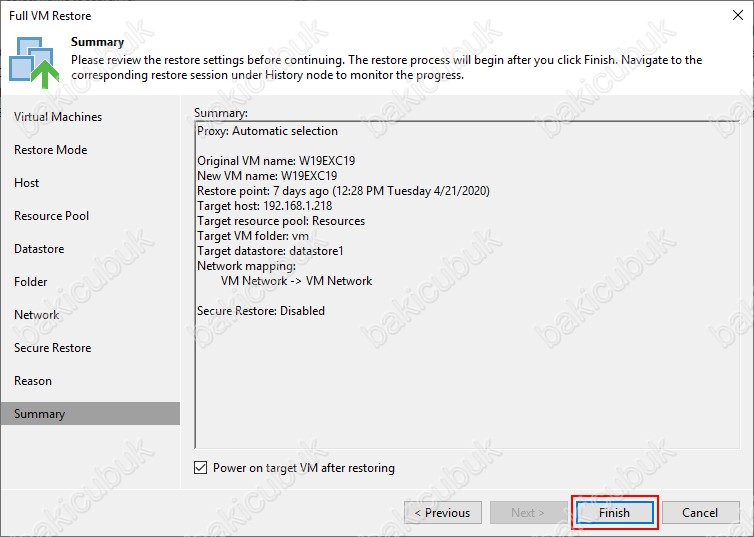Image resolution: width=754 pixels, height=537 pixels.
Task: Select the Summary step in sidebar
Action: pyautogui.click(x=90, y=413)
